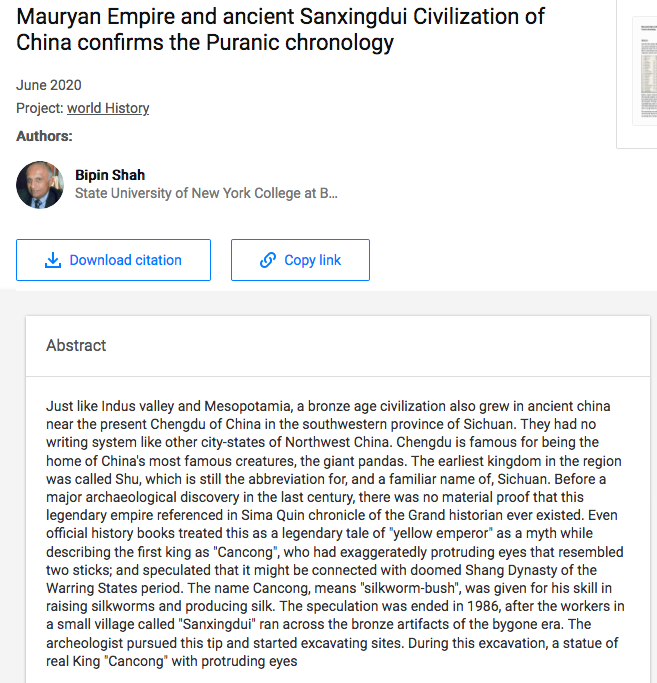
Task: Open the "world History" project link
Action: pyautogui.click(x=108, y=108)
